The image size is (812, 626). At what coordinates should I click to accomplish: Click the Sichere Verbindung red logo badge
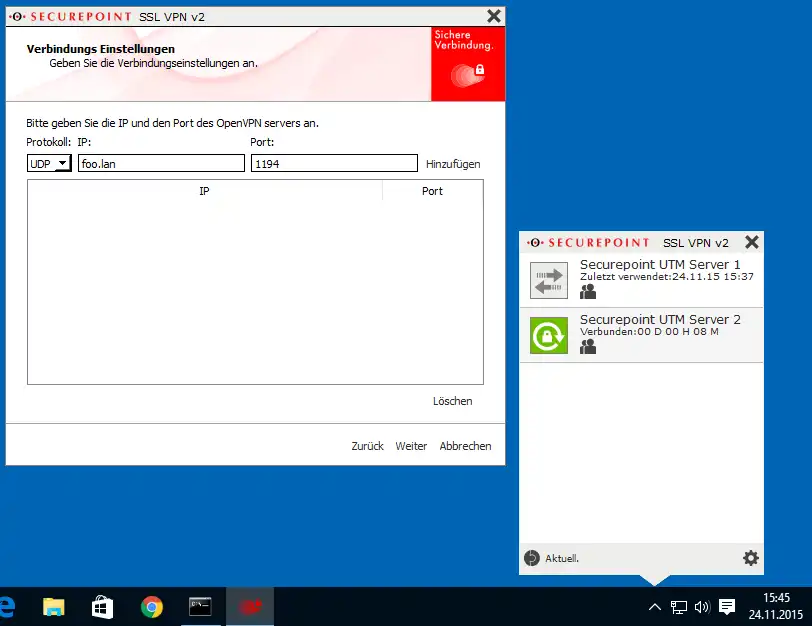pos(468,64)
